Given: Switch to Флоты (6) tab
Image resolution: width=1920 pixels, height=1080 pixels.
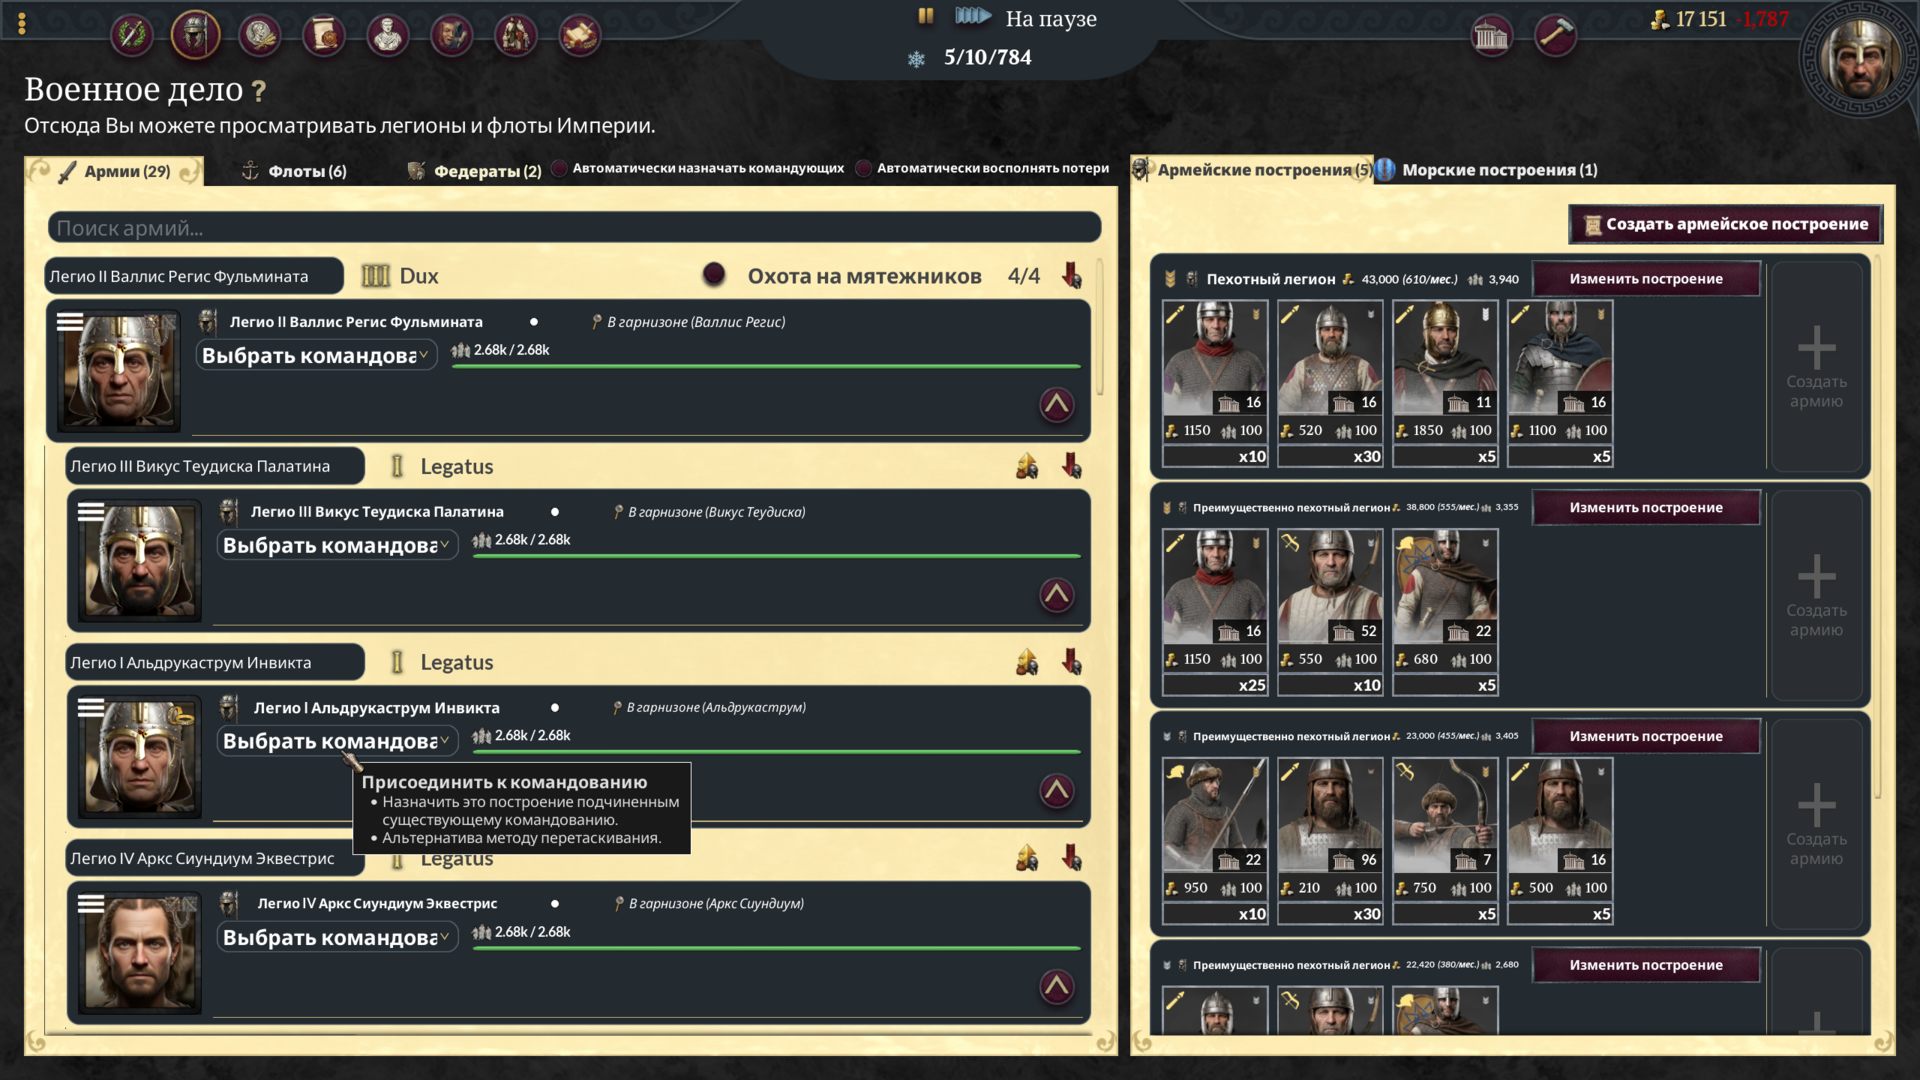Looking at the screenshot, I should (295, 171).
